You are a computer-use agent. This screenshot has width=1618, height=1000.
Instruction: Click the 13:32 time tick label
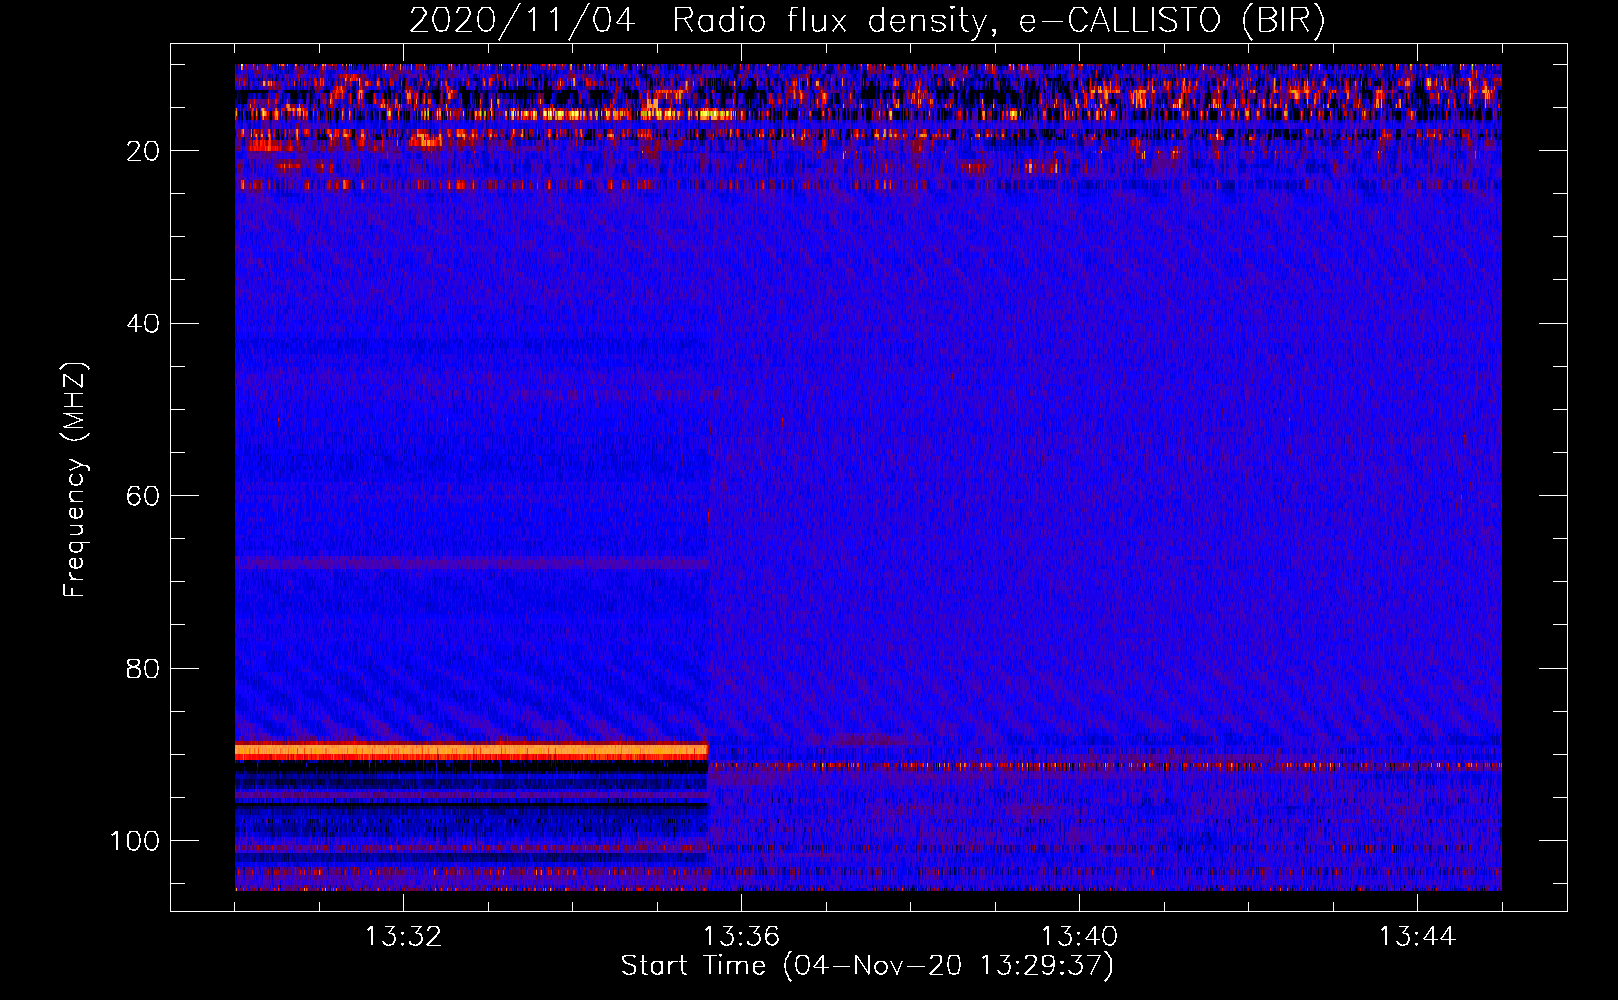(403, 937)
